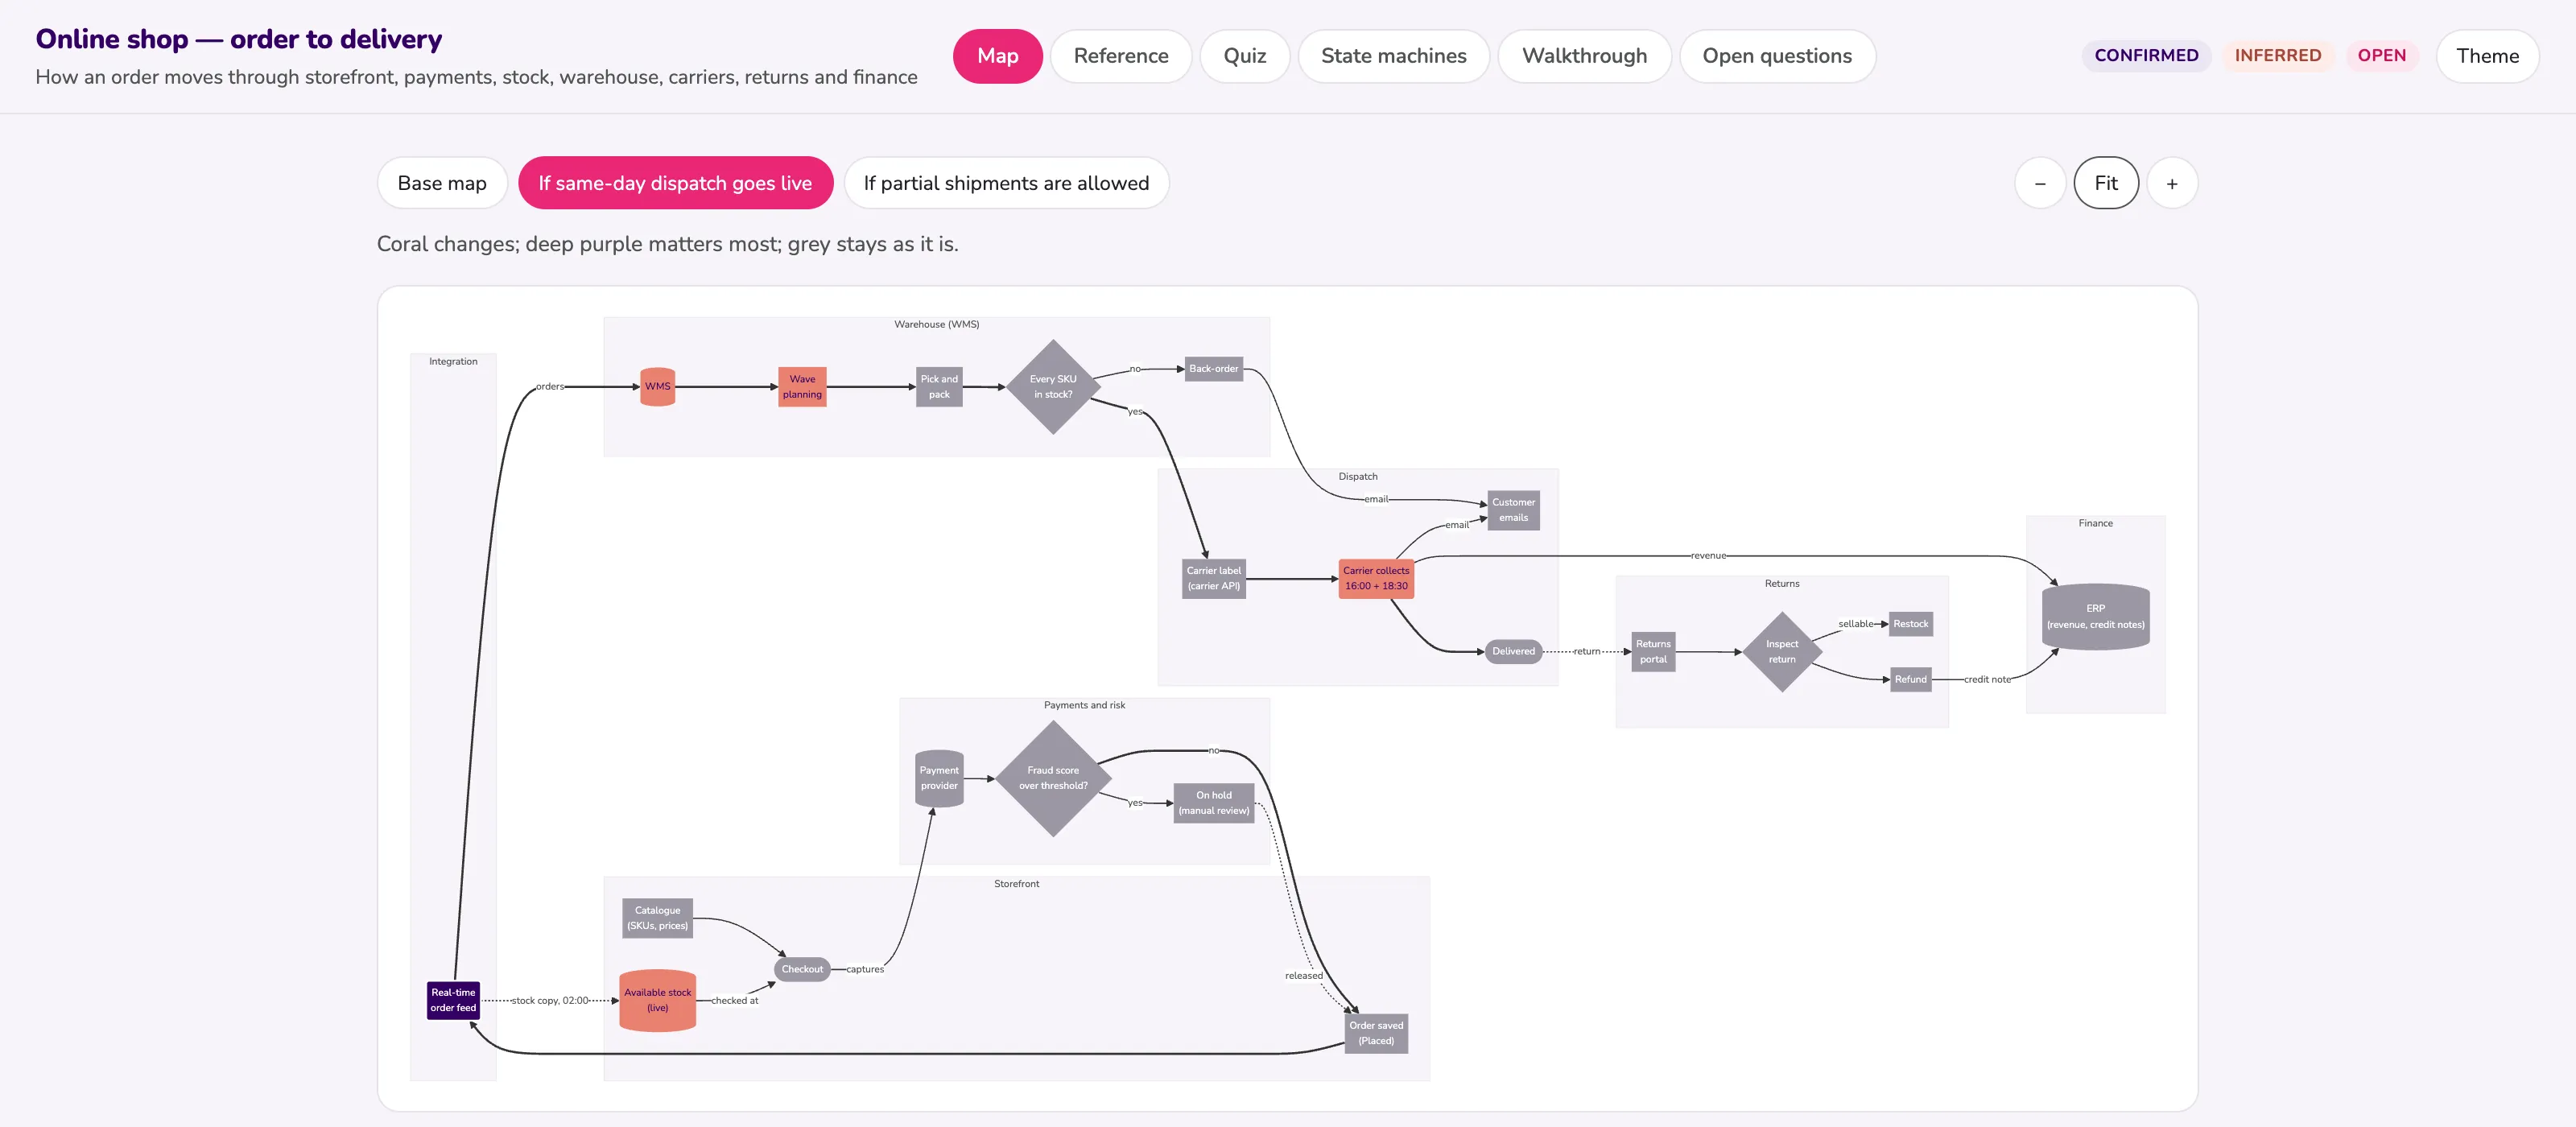Click the Delivered node
2576x1127 pixels.
[x=1513, y=651]
